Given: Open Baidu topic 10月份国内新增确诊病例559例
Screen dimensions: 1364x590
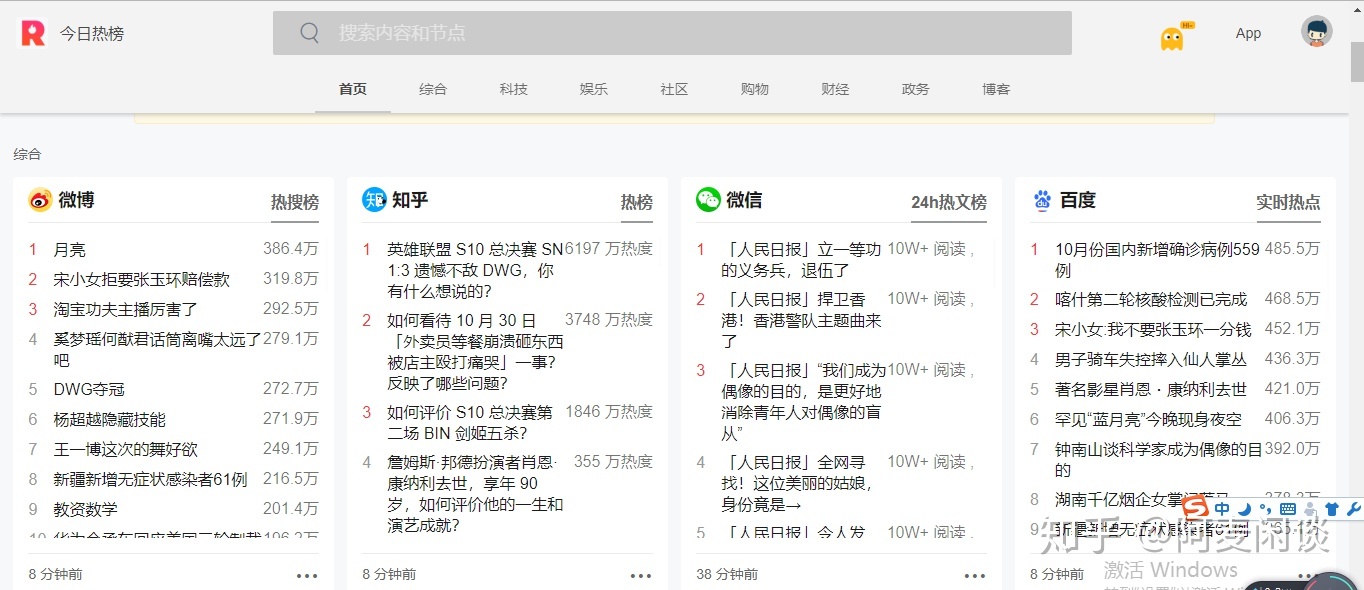Looking at the screenshot, I should point(1157,259).
